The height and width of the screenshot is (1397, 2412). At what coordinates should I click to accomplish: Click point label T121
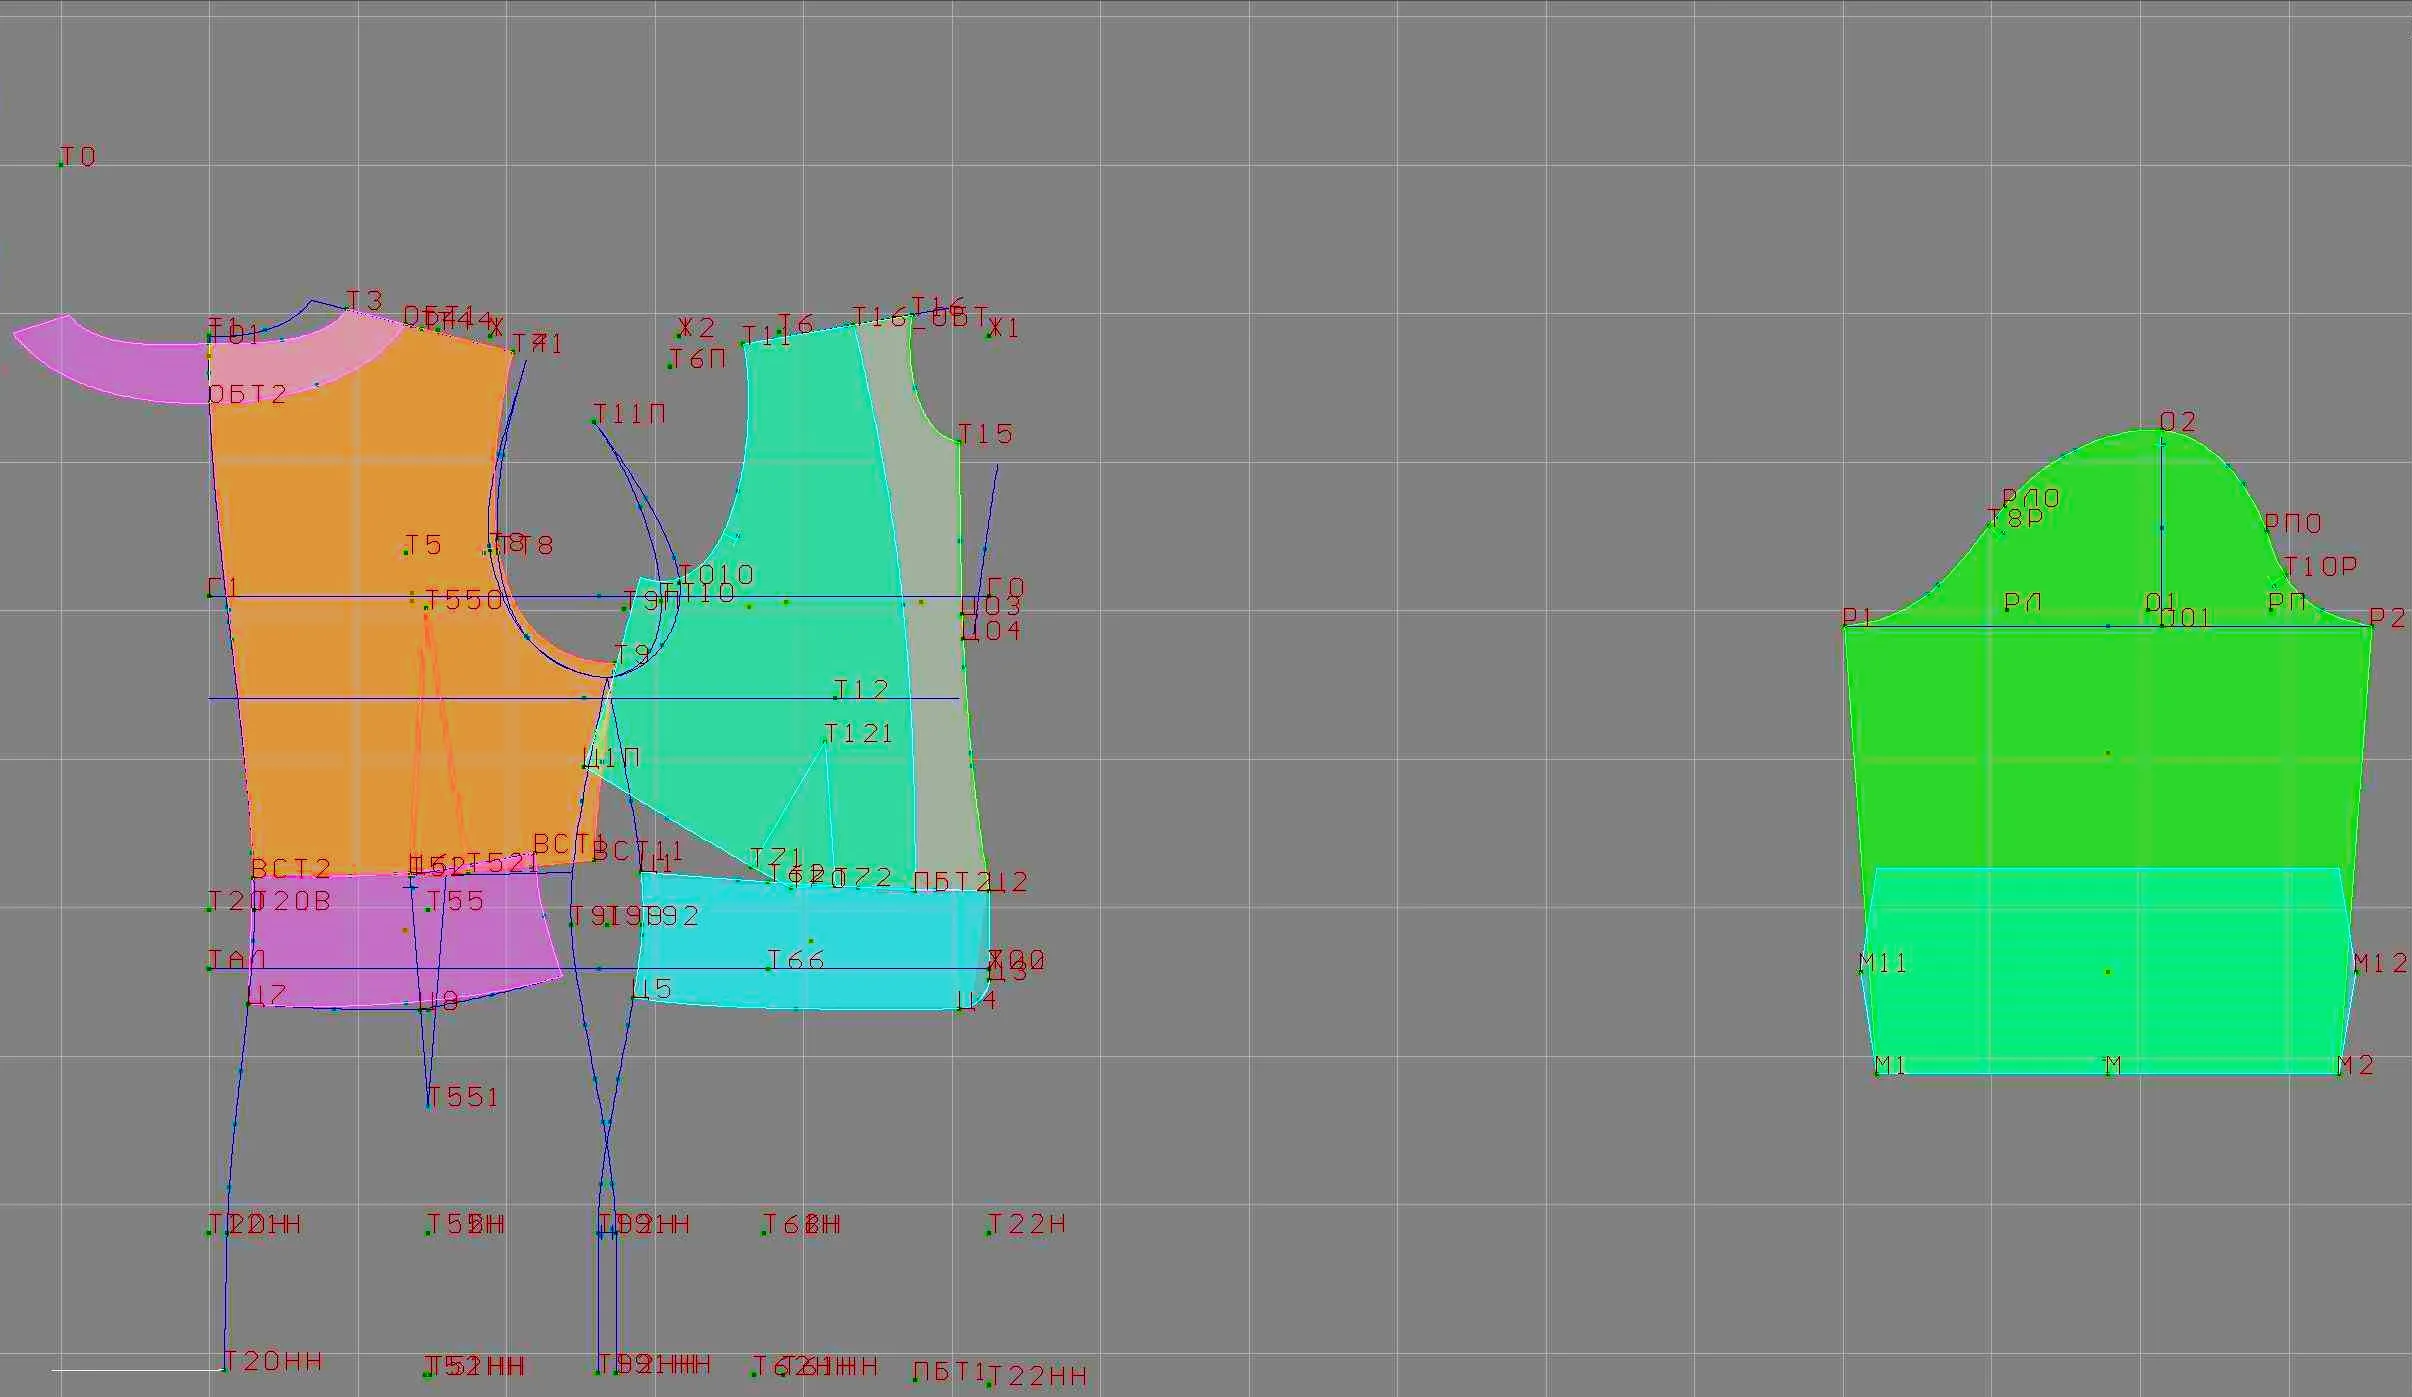point(859,734)
